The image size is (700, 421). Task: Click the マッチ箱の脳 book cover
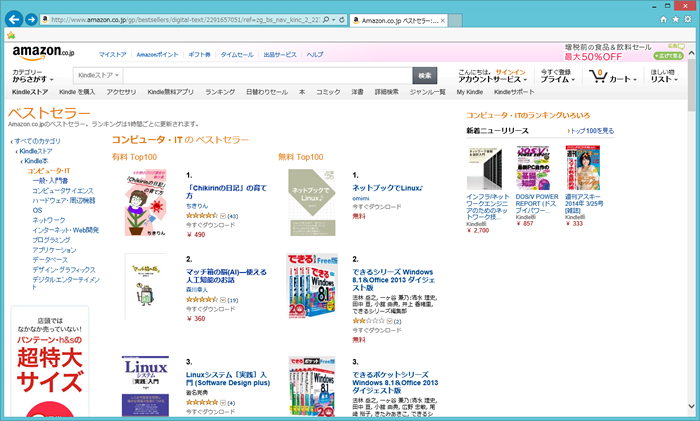tap(146, 286)
